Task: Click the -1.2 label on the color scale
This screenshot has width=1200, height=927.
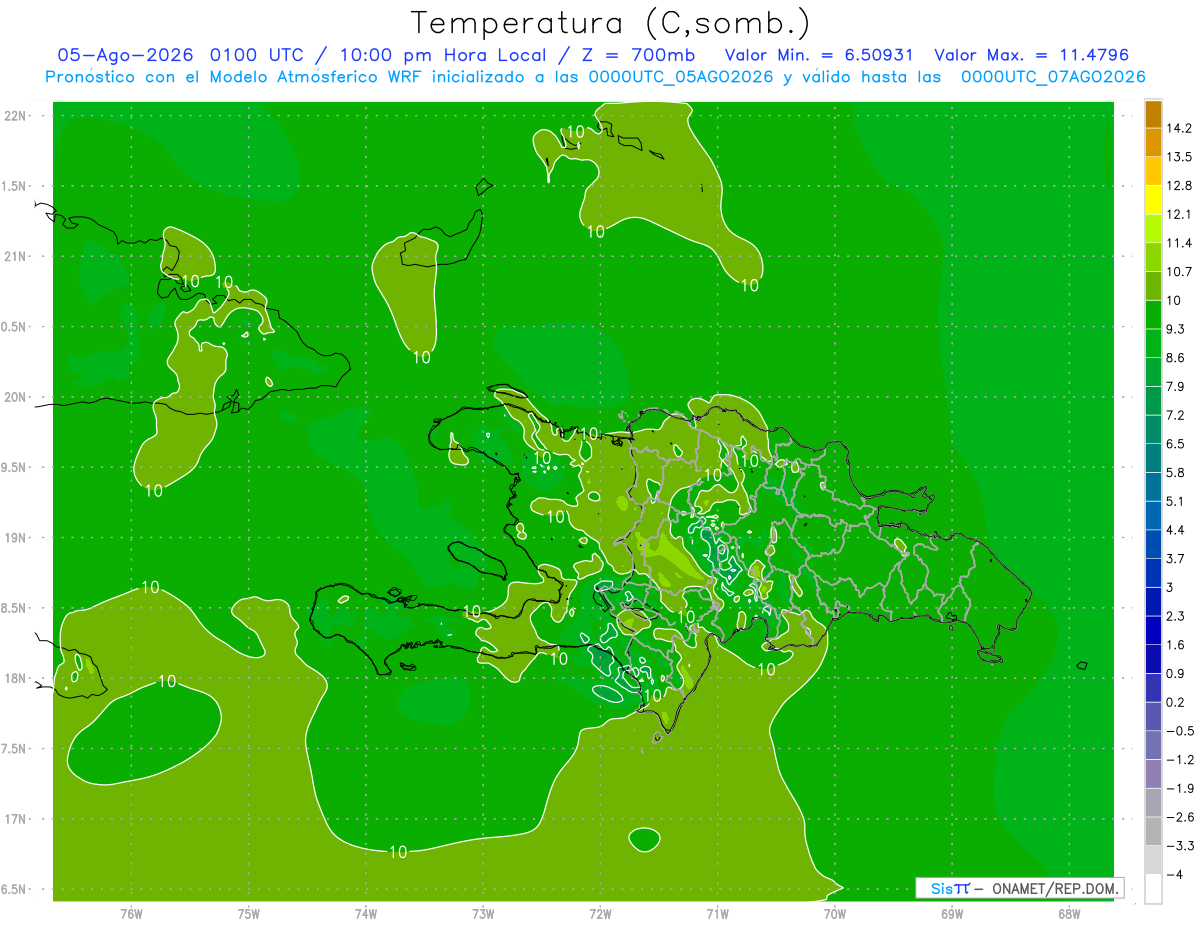Action: [x=1179, y=759]
